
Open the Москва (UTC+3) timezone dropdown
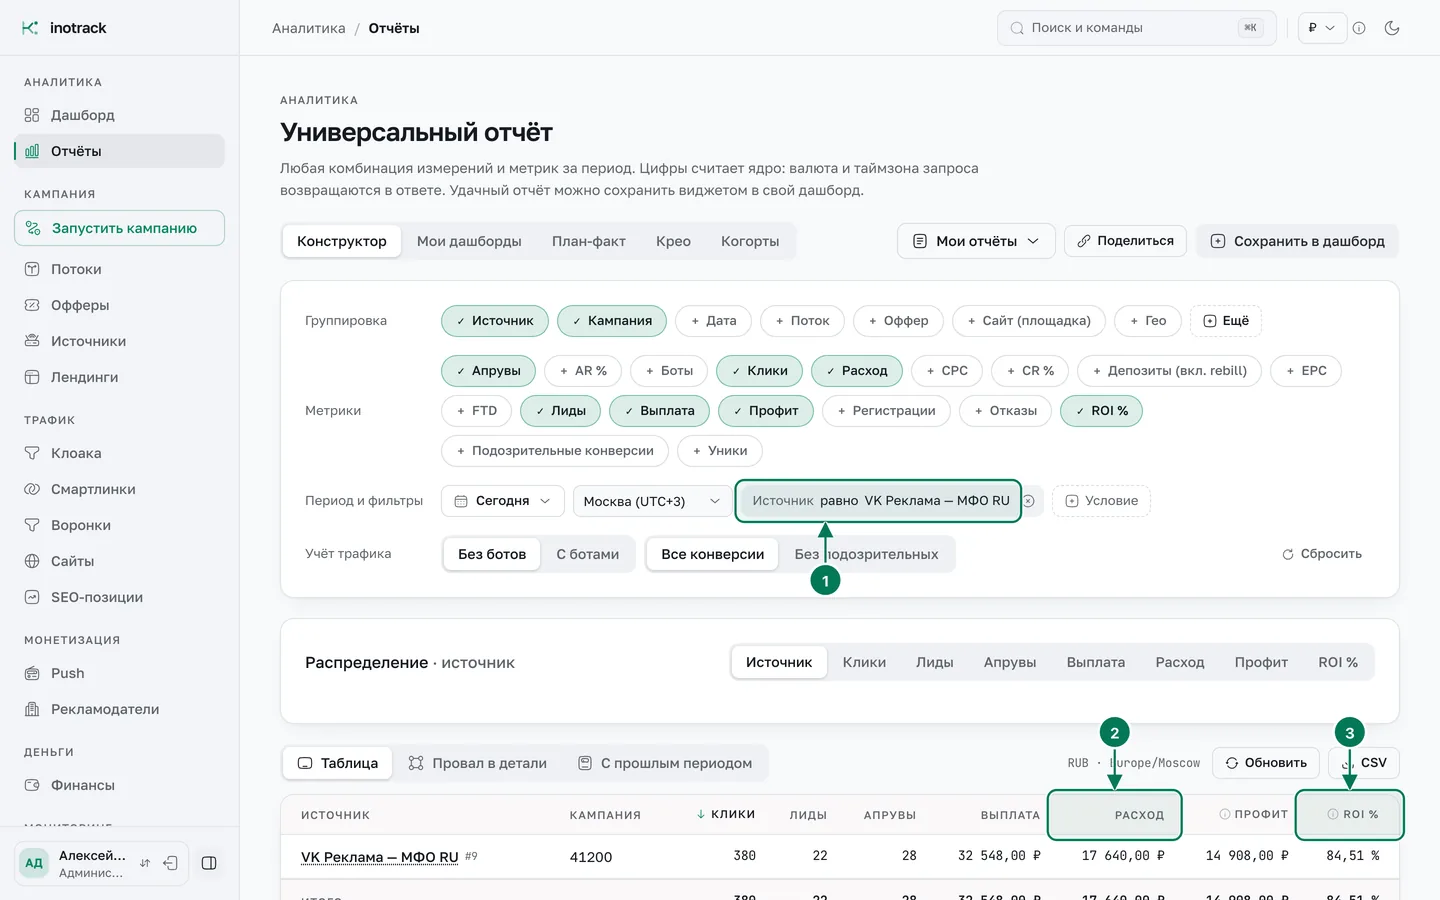tap(652, 501)
